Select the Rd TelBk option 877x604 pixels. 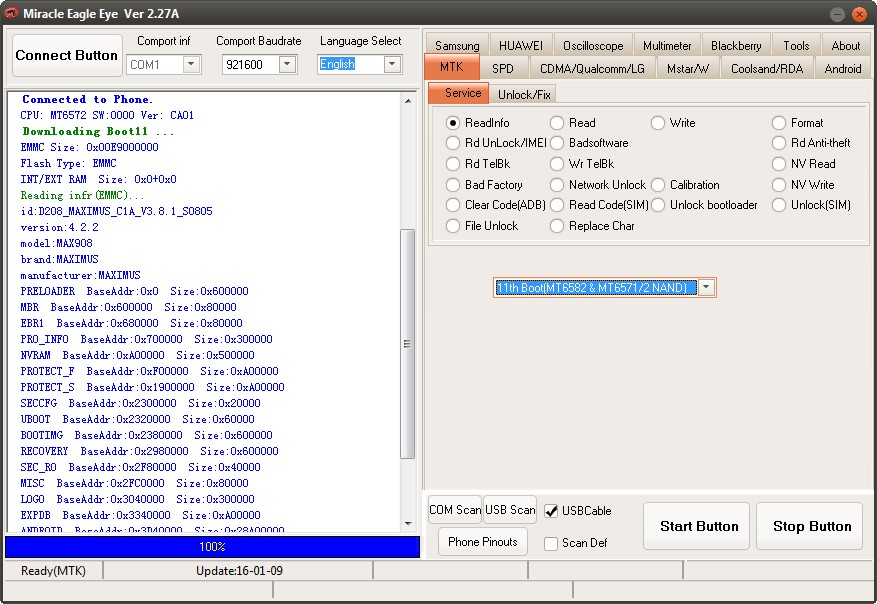coord(453,164)
